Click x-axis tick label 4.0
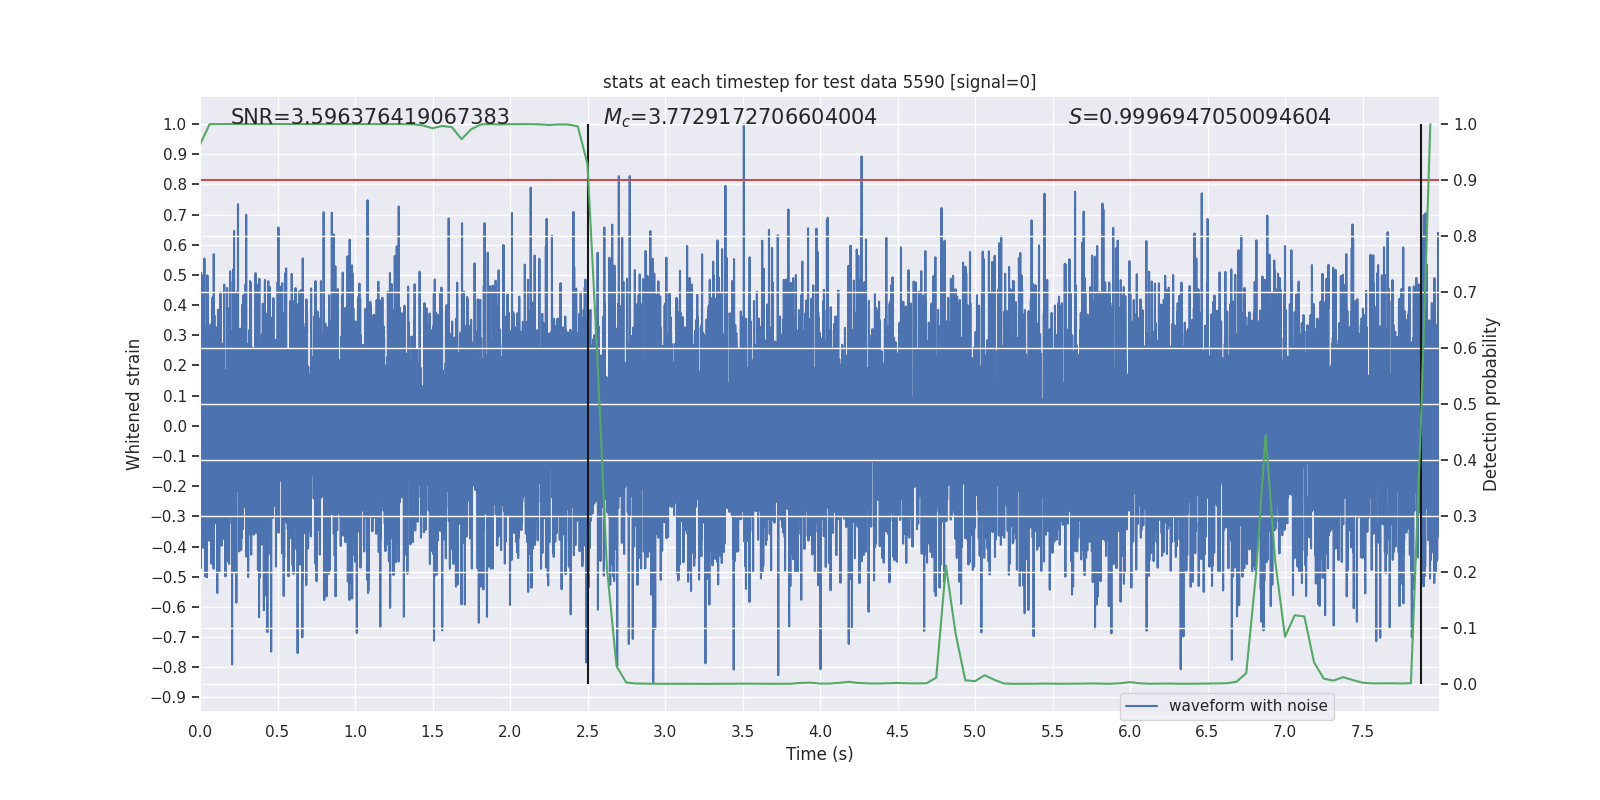The image size is (1600, 800). [x=820, y=731]
